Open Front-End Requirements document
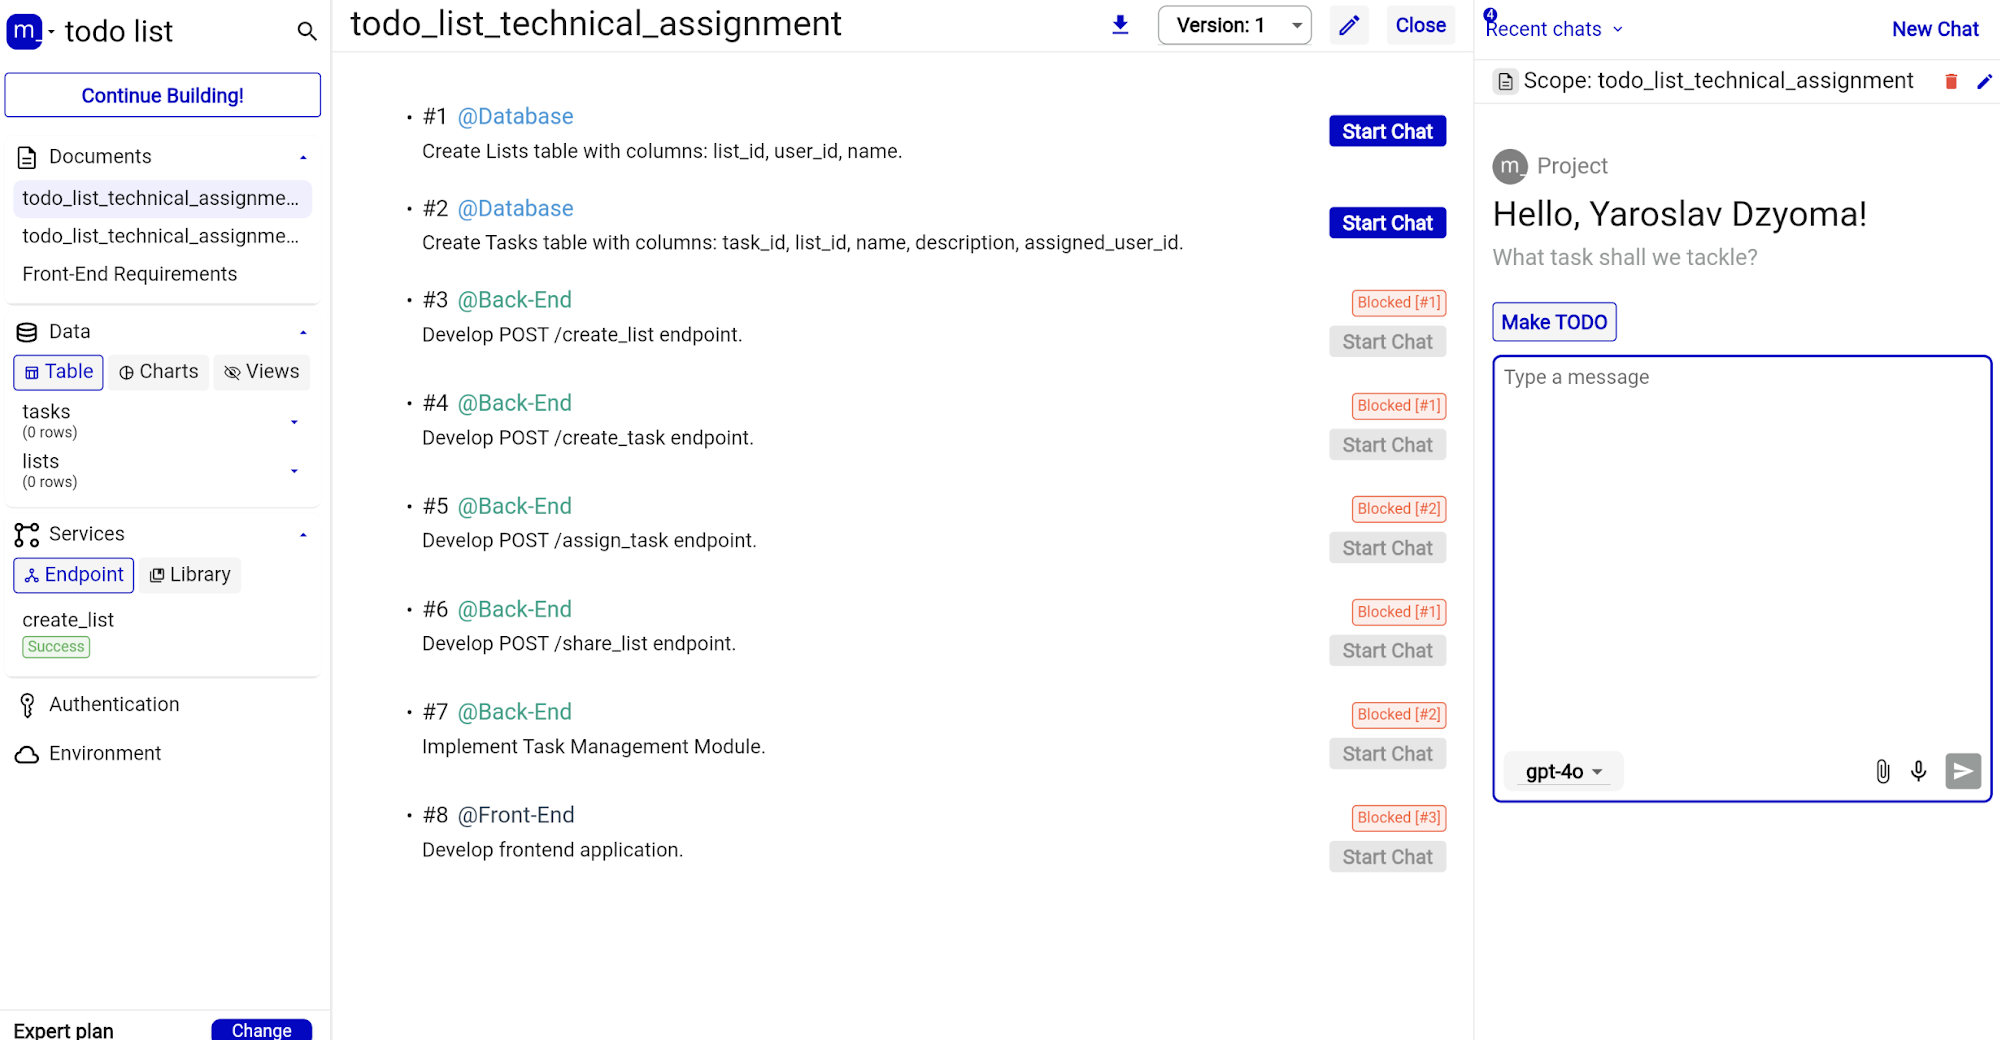 [130, 274]
